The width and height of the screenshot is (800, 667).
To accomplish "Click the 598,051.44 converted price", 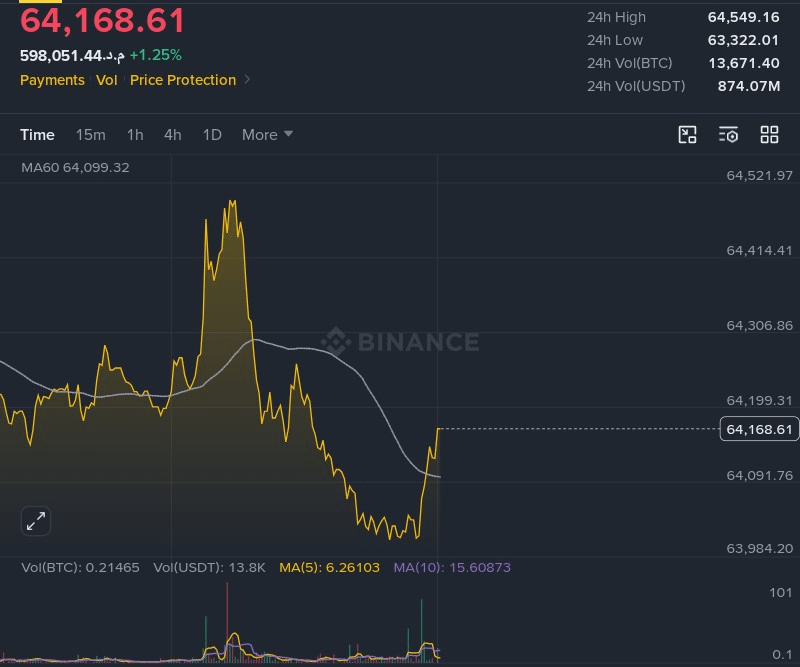I will click(72, 56).
